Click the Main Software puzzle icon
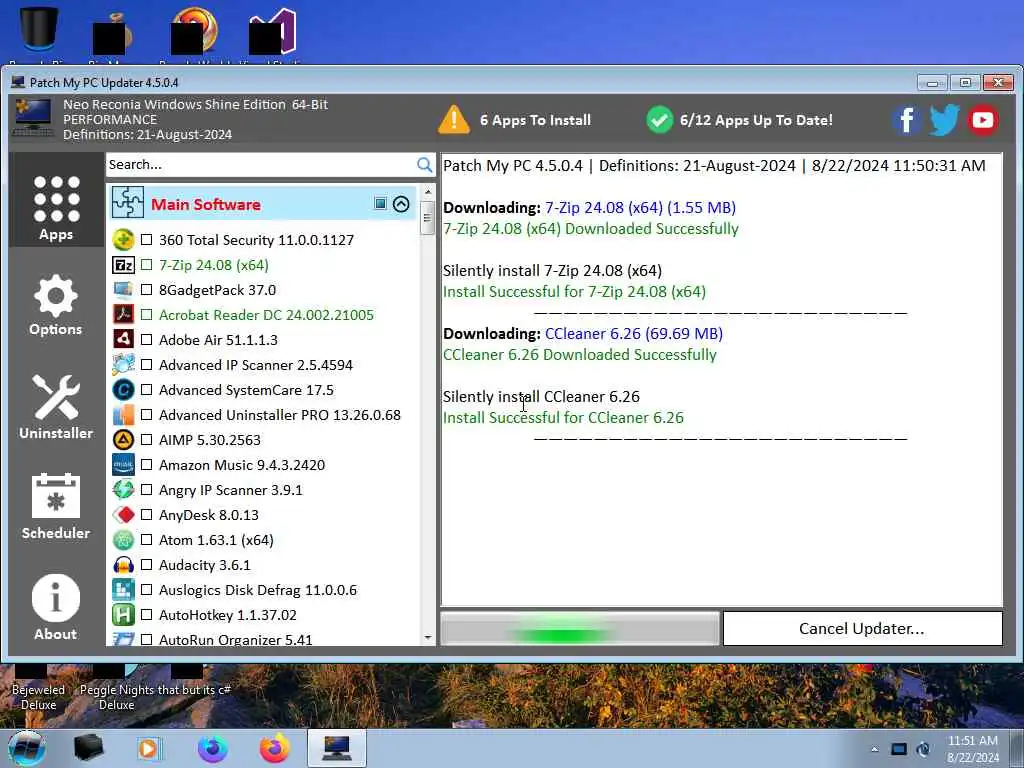This screenshot has height=768, width=1024. click(127, 202)
